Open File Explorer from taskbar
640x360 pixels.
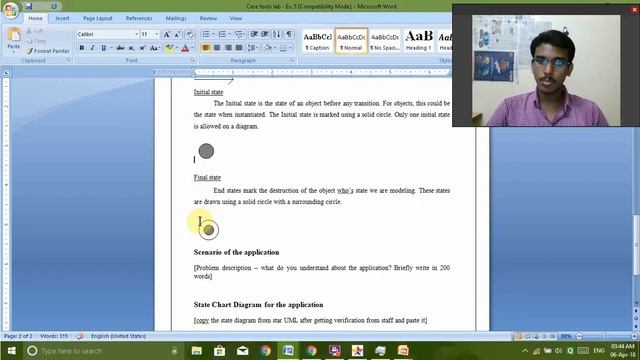197,351
